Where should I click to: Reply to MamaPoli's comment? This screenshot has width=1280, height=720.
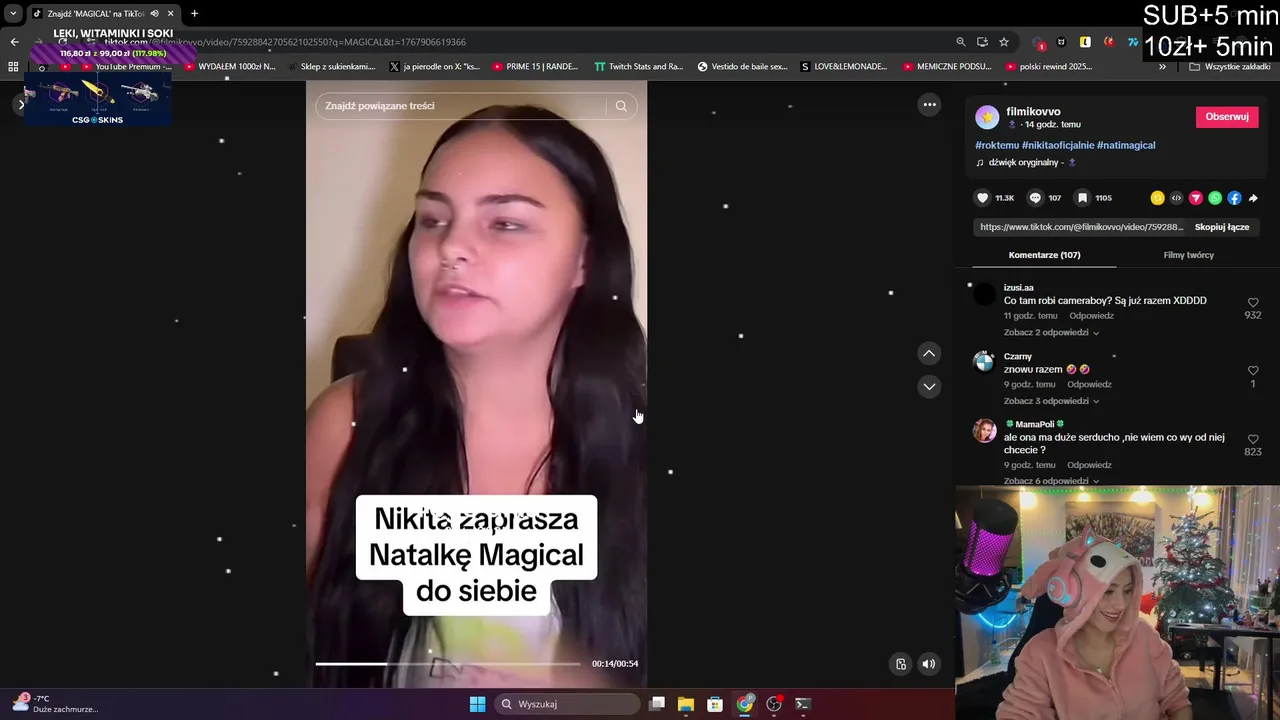tap(1089, 466)
